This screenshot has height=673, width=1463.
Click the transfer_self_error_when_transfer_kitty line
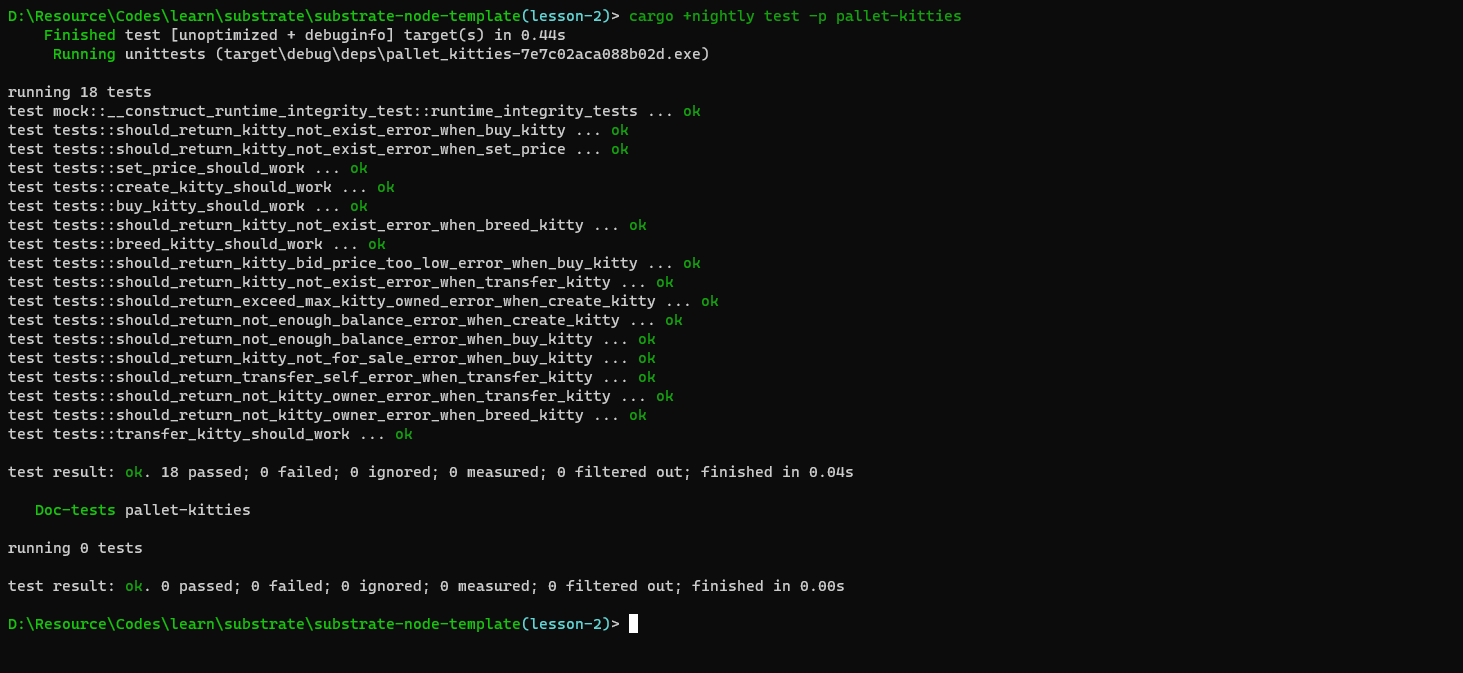coord(332,377)
